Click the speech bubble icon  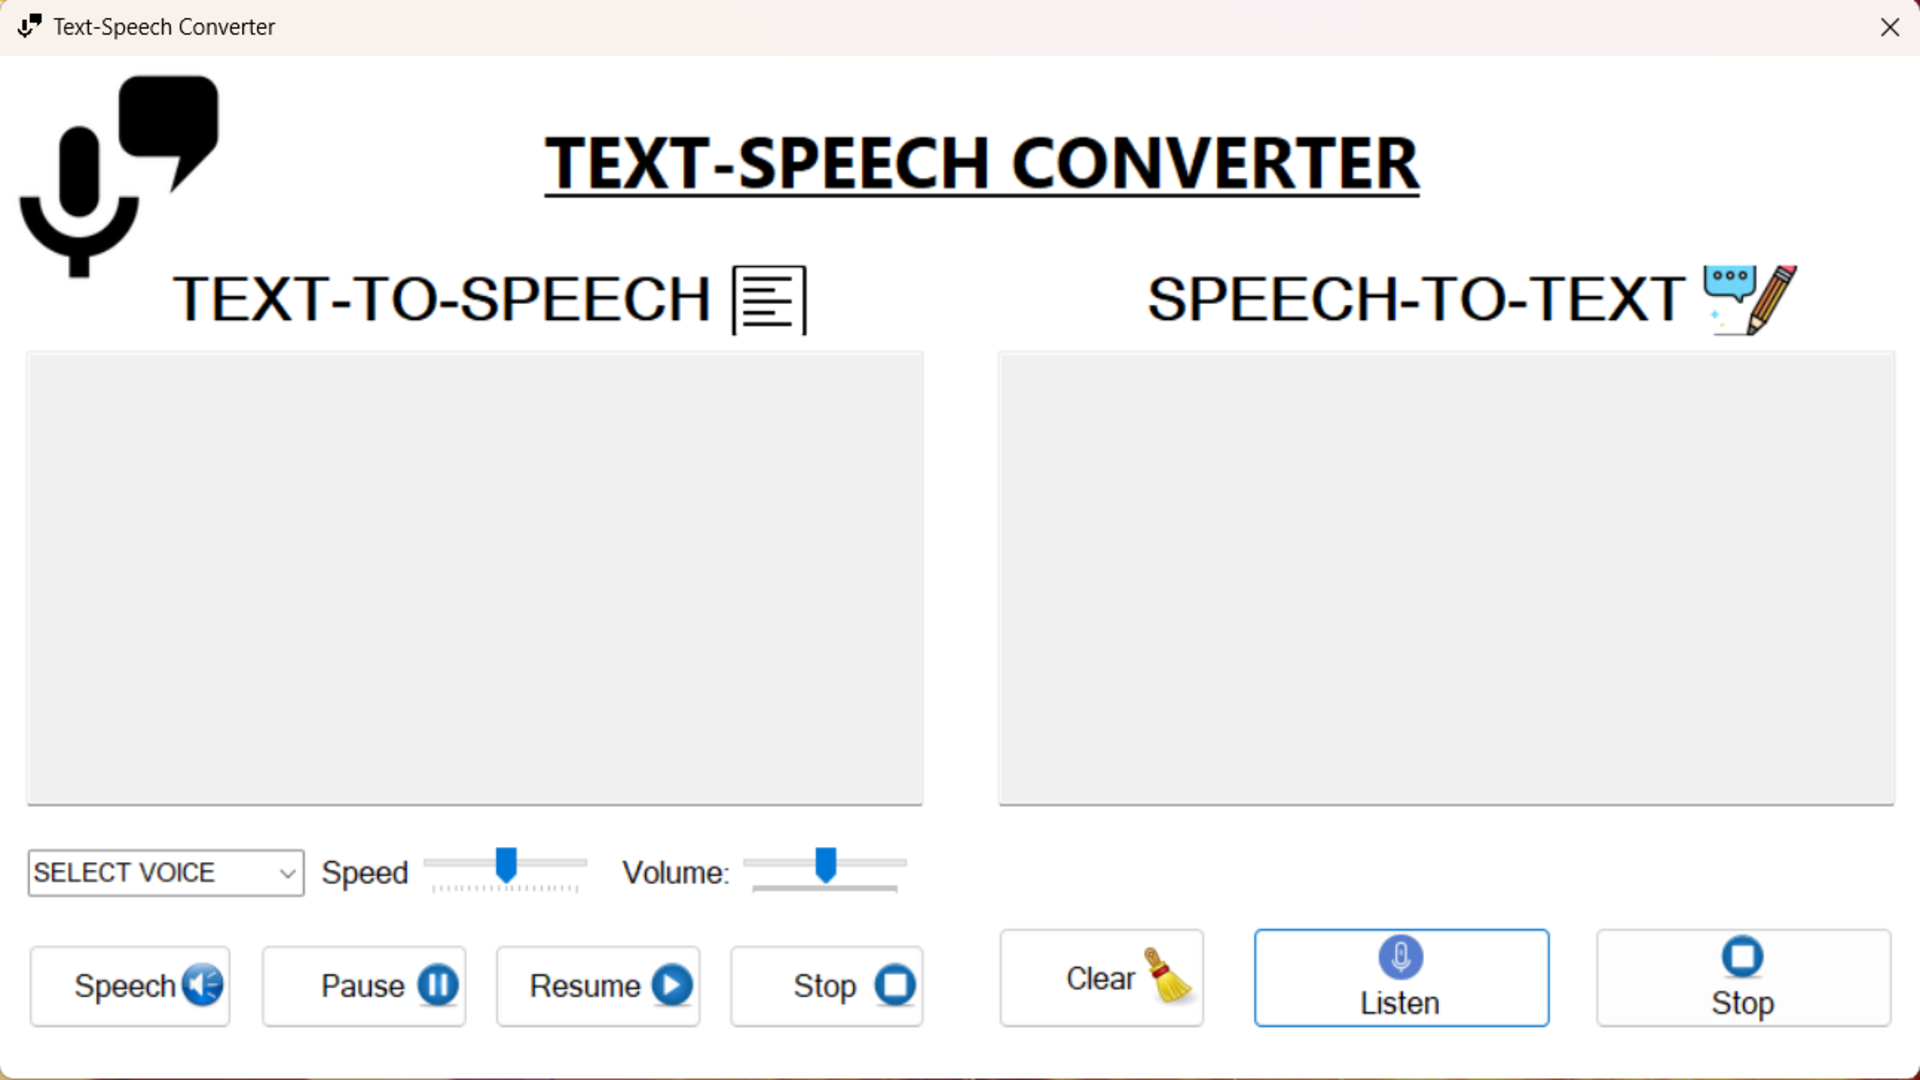coord(165,119)
